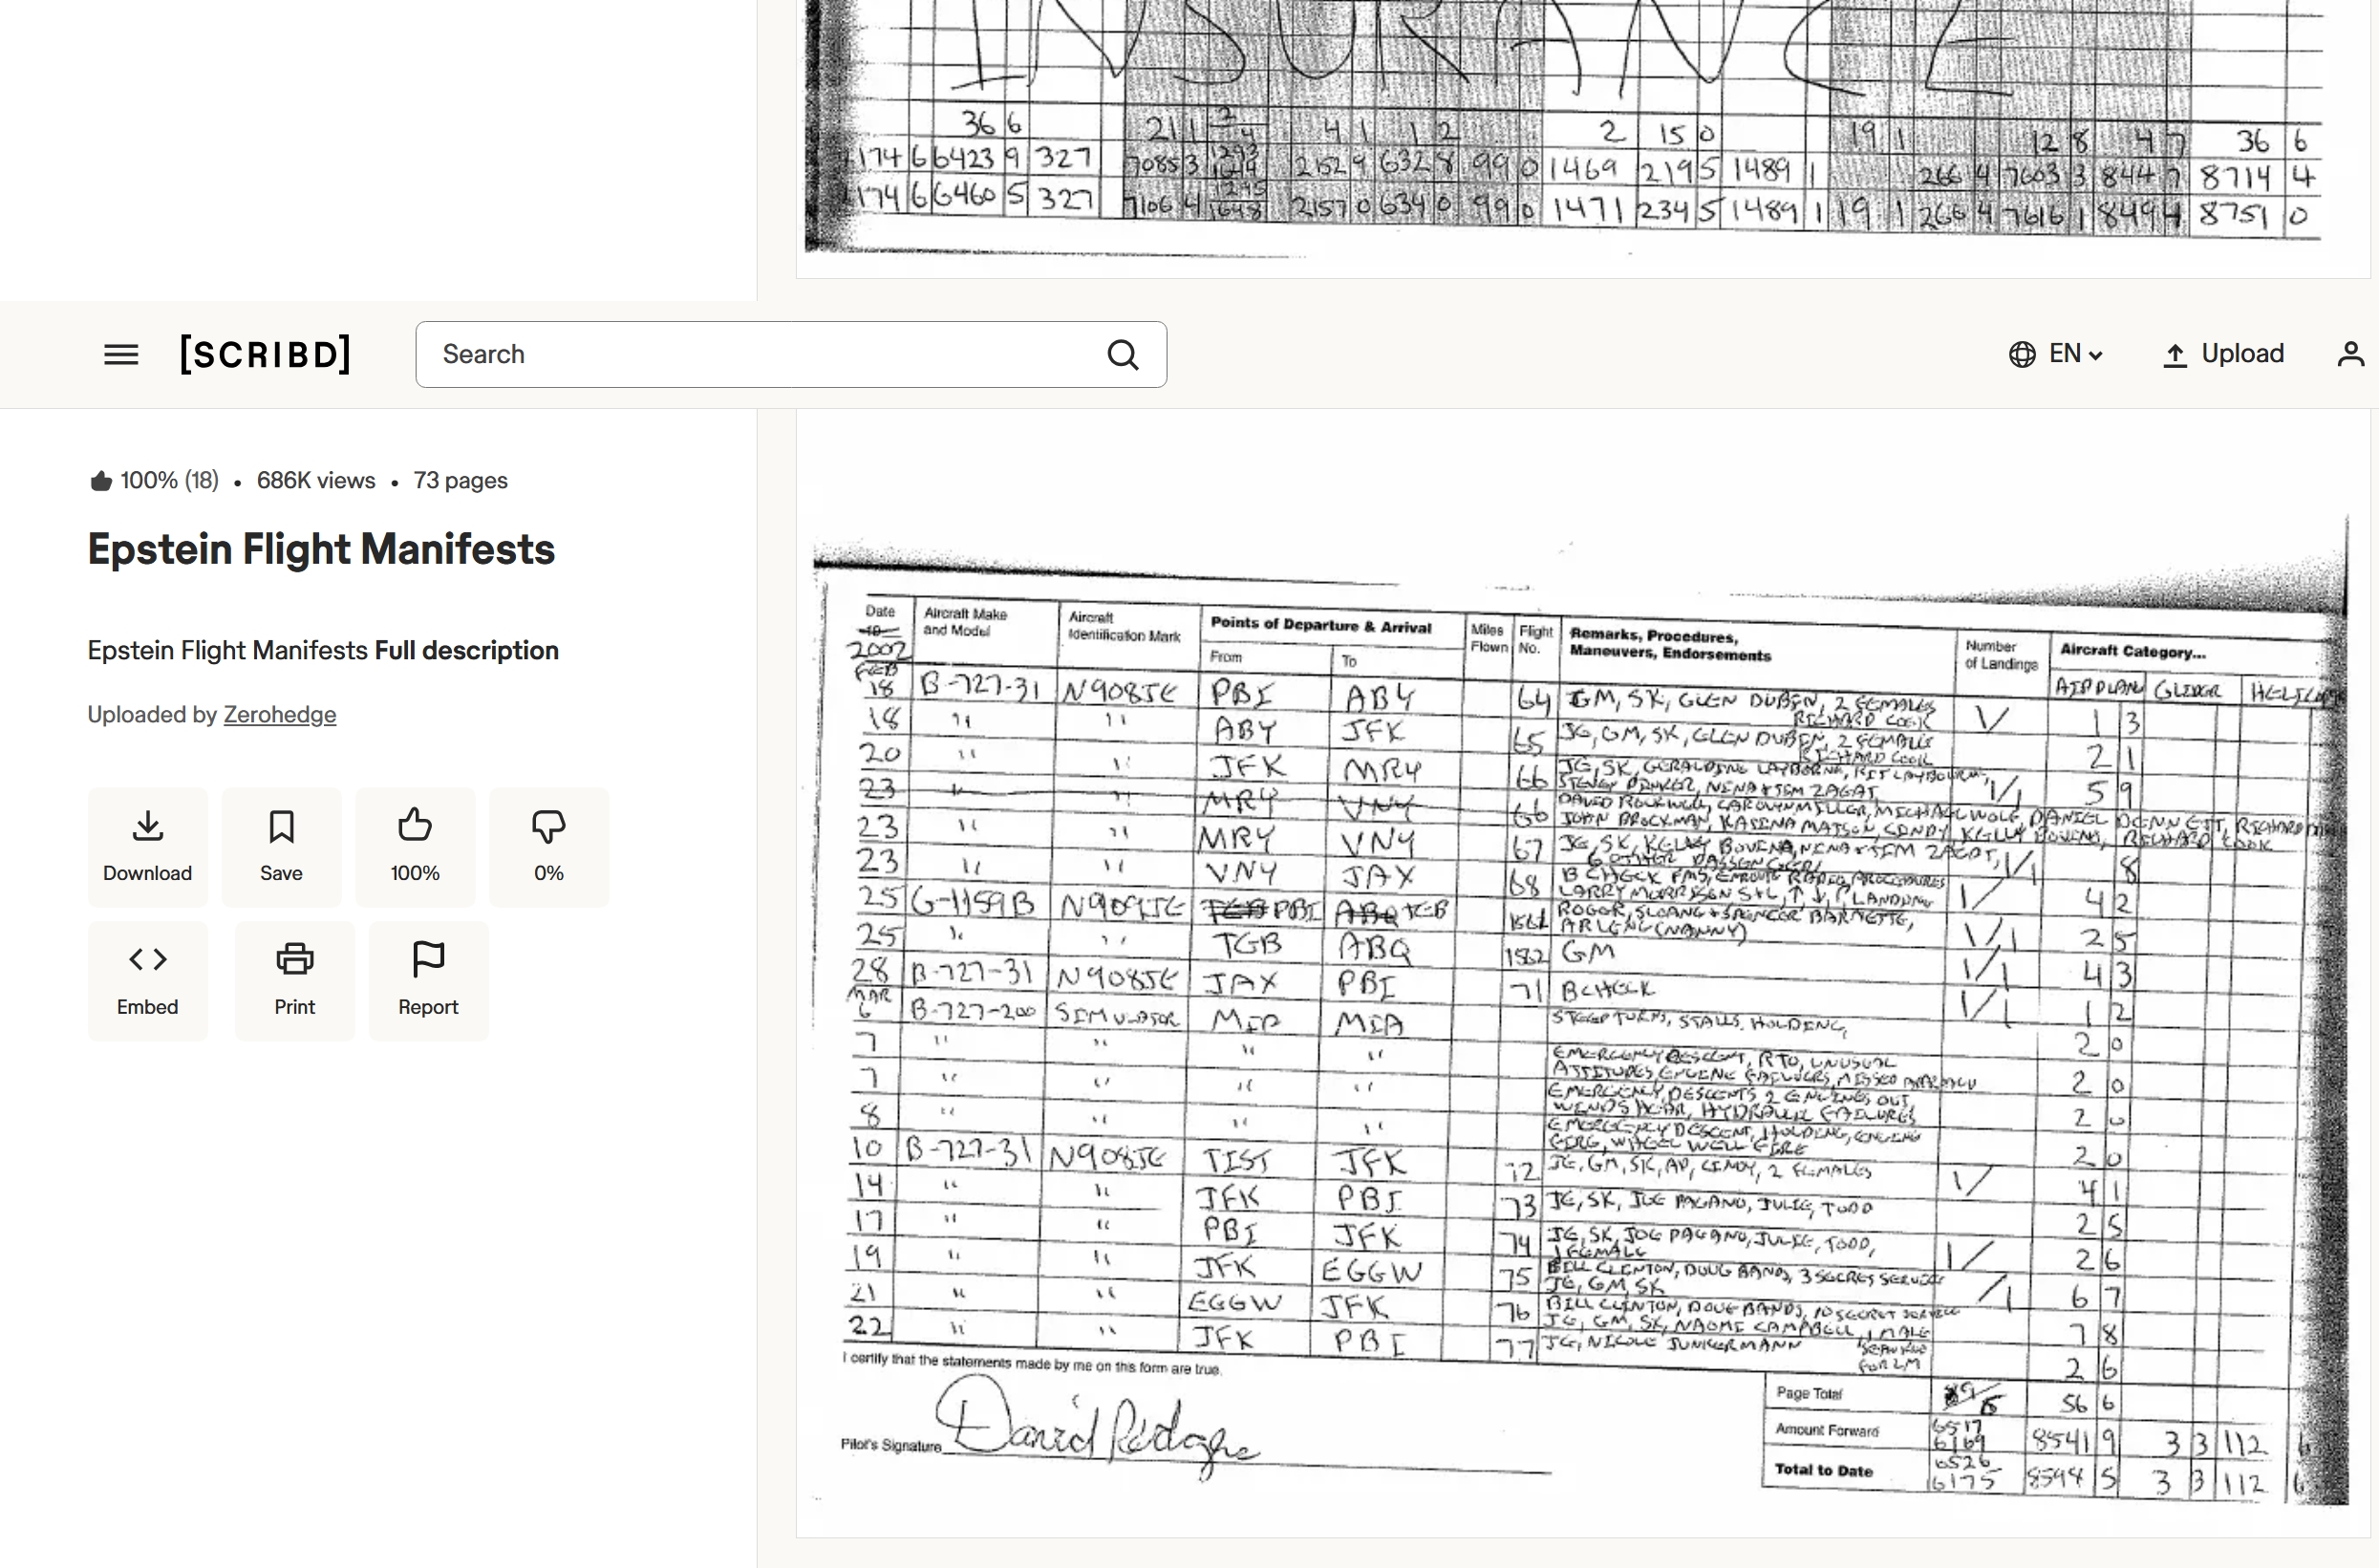The width and height of the screenshot is (2379, 1568).
Task: Click the Upload button
Action: (x=2223, y=354)
